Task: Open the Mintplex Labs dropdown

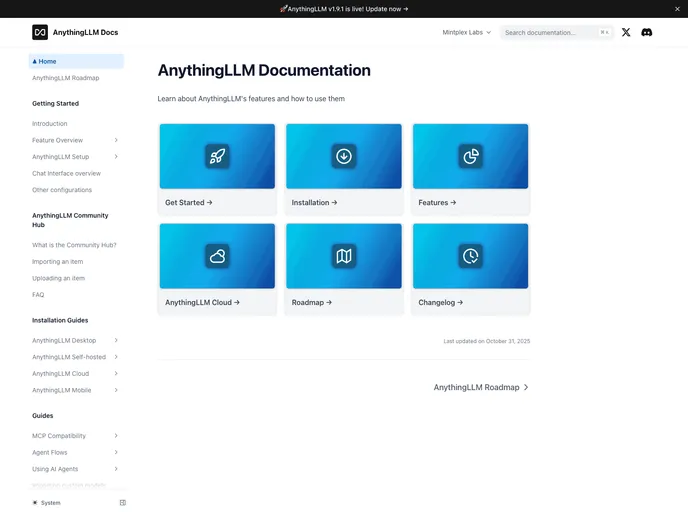Action: [x=466, y=32]
